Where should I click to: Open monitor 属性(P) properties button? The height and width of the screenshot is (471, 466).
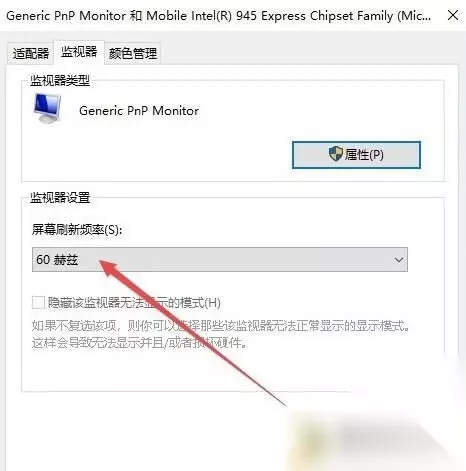tap(356, 155)
